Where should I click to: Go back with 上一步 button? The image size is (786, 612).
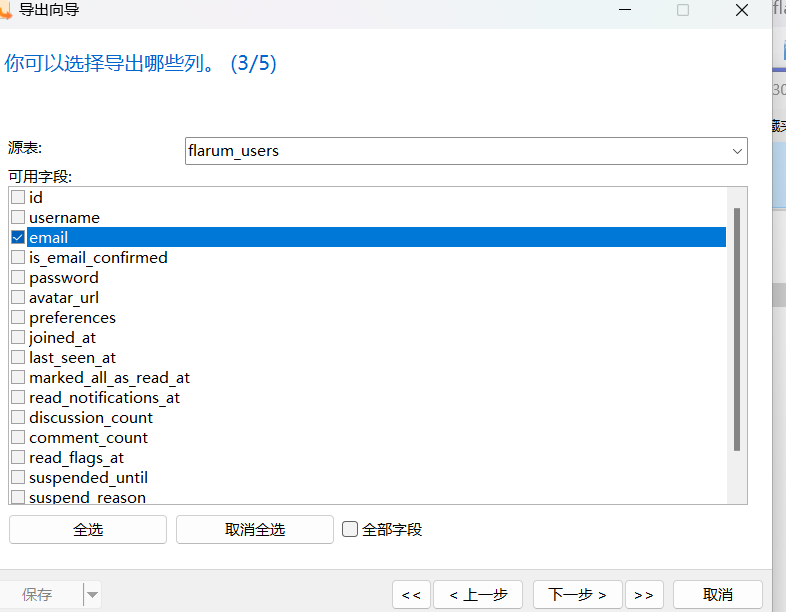[478, 595]
